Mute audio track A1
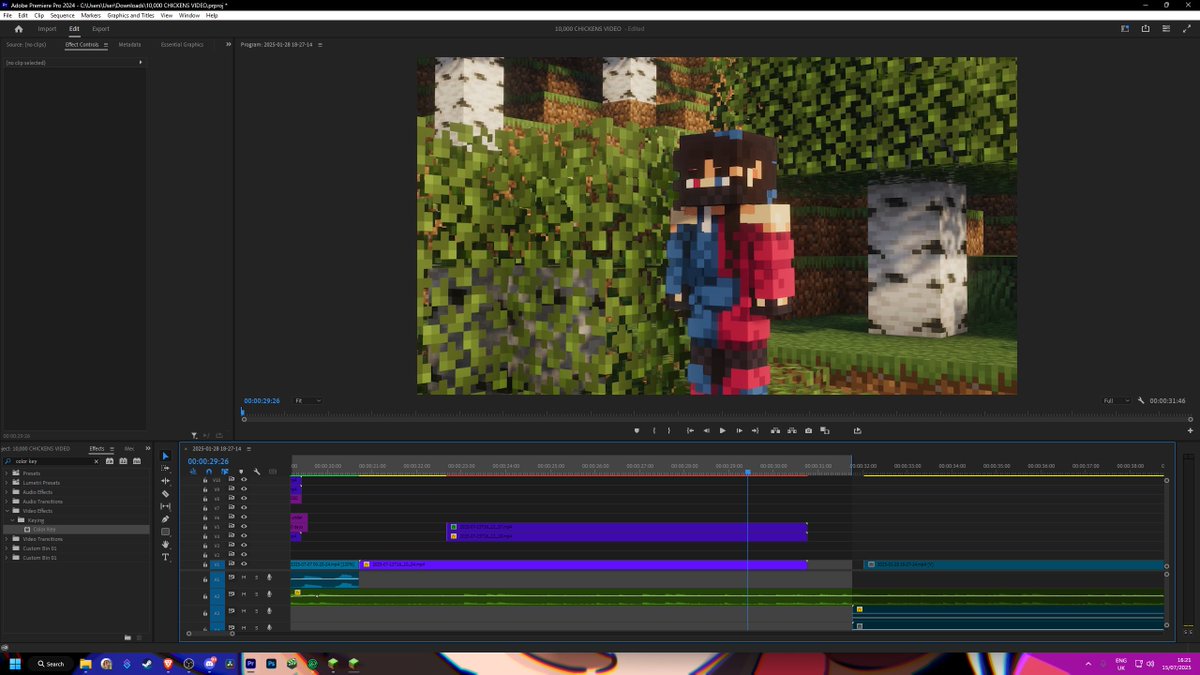The width and height of the screenshot is (1200, 675). (x=243, y=578)
